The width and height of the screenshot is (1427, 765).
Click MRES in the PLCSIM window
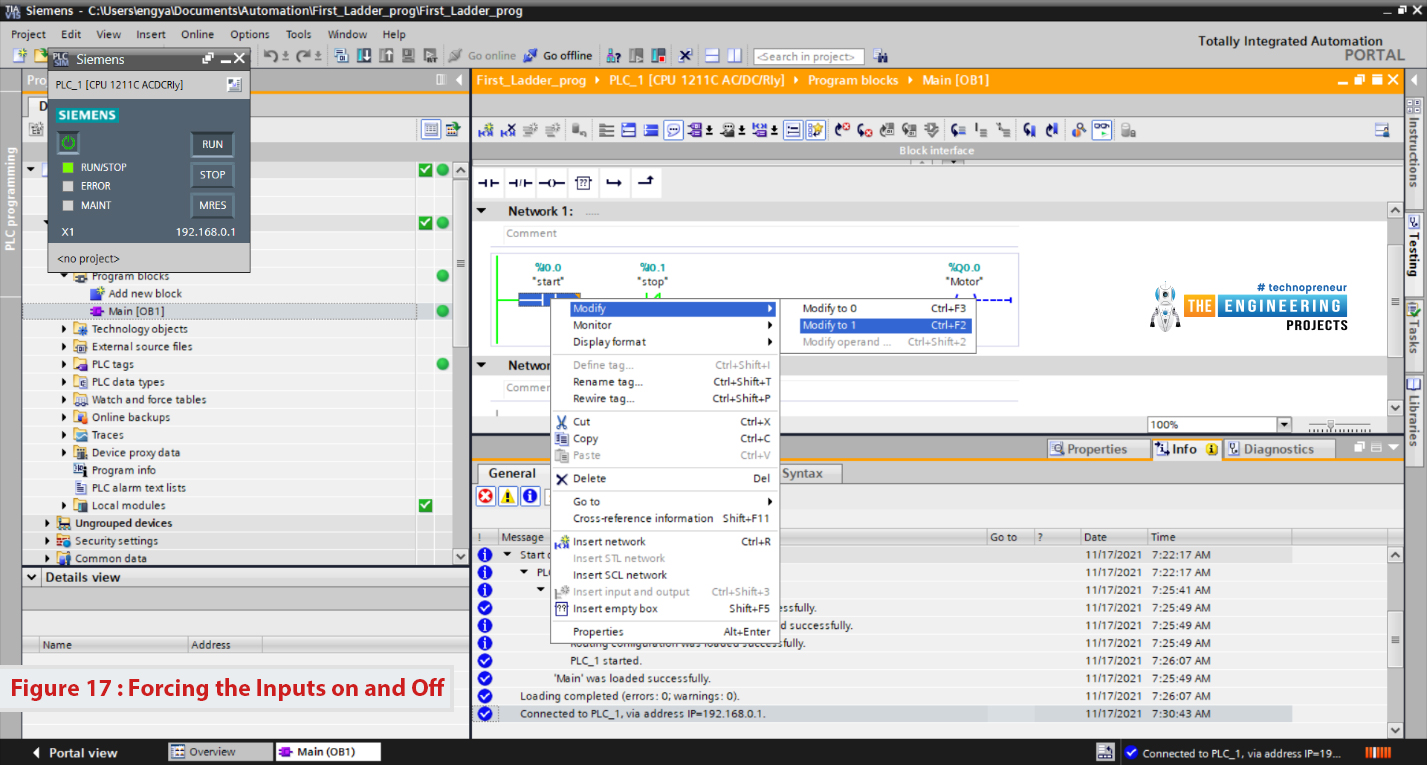pyautogui.click(x=212, y=205)
